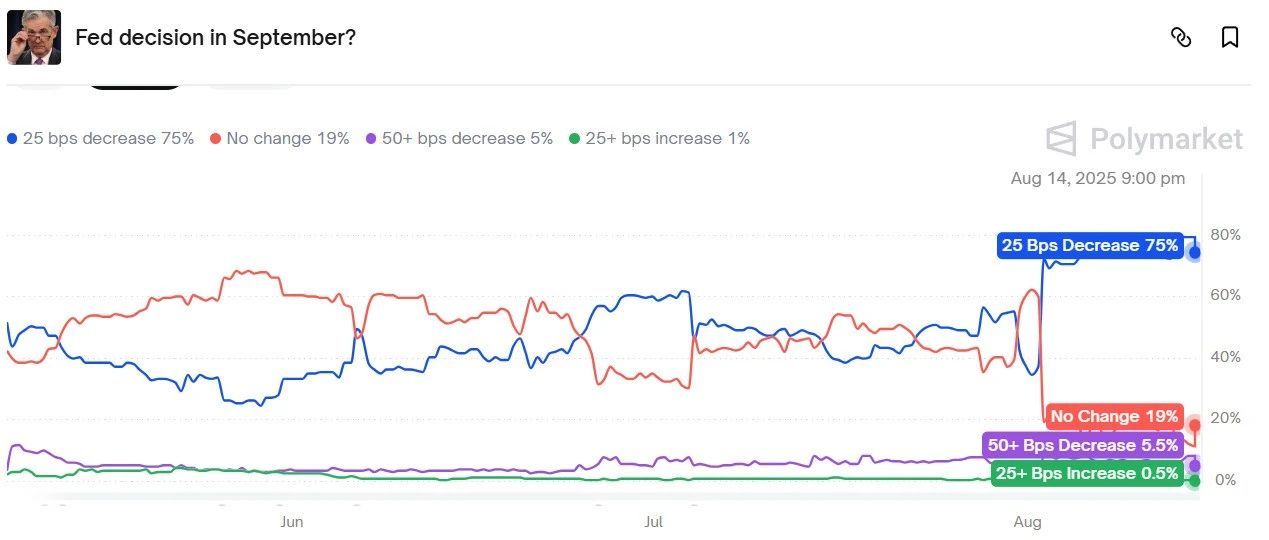
Task: Click the Polymarket wordmark text
Action: (x=1166, y=139)
